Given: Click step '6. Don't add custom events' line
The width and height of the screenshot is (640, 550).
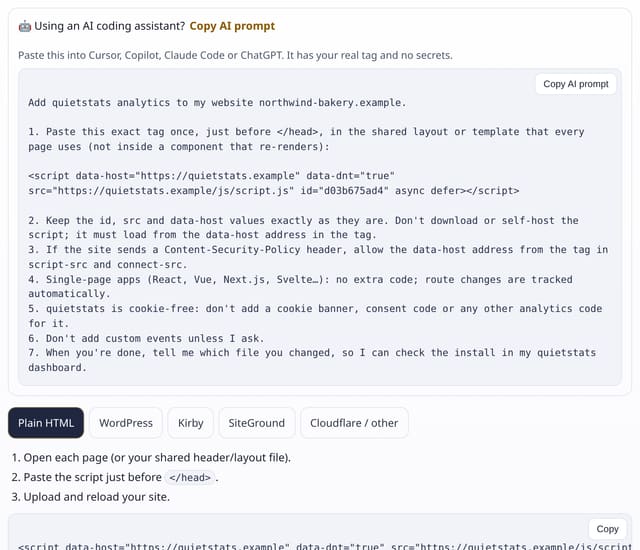Looking at the screenshot, I should 146,339.
